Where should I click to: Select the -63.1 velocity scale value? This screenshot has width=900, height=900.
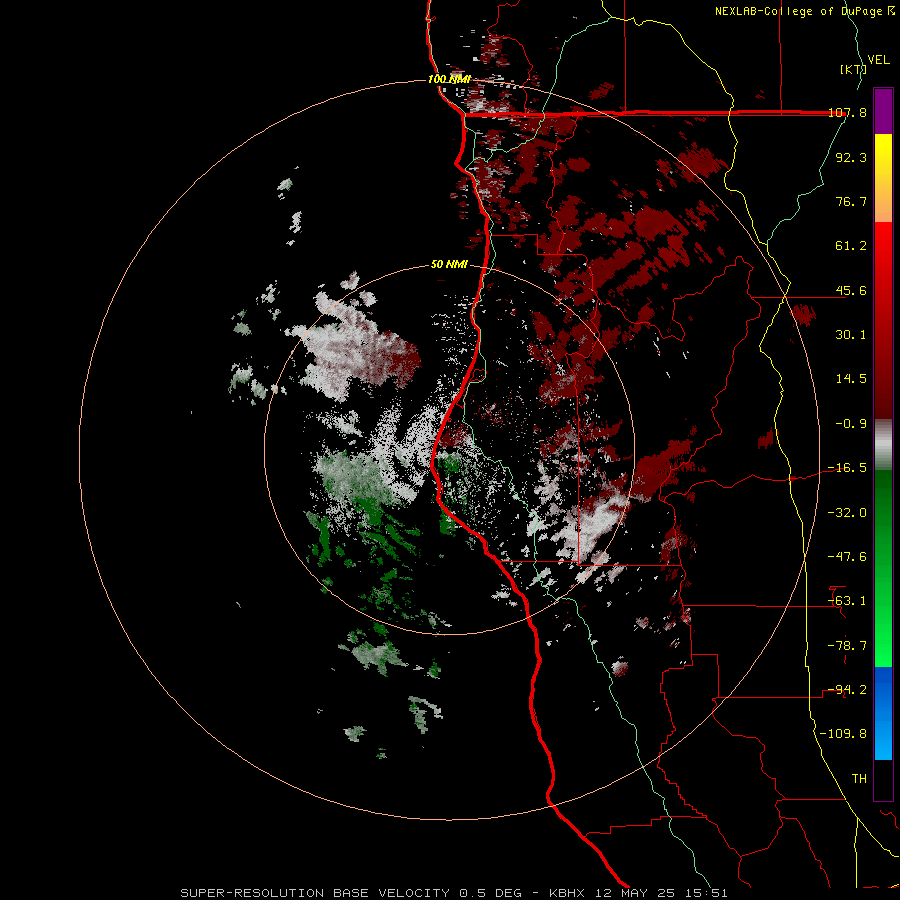(847, 601)
